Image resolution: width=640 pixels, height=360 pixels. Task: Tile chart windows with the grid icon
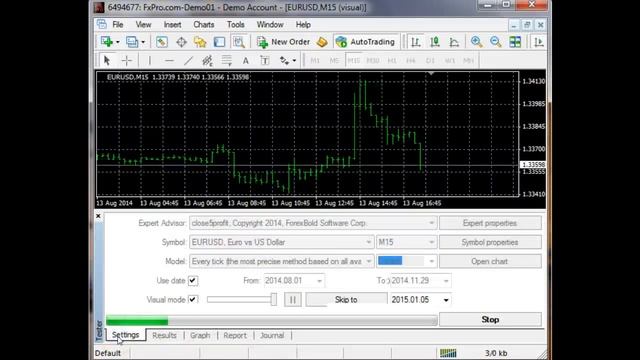[515, 42]
